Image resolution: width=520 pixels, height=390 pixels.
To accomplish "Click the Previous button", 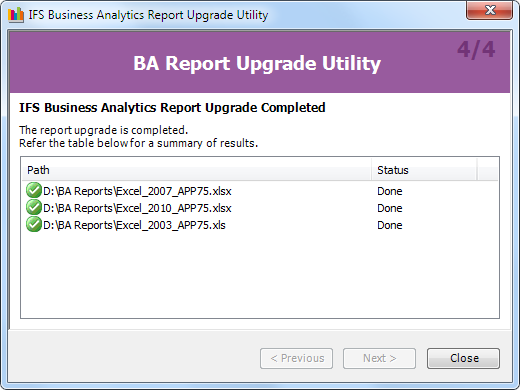I will point(296,358).
